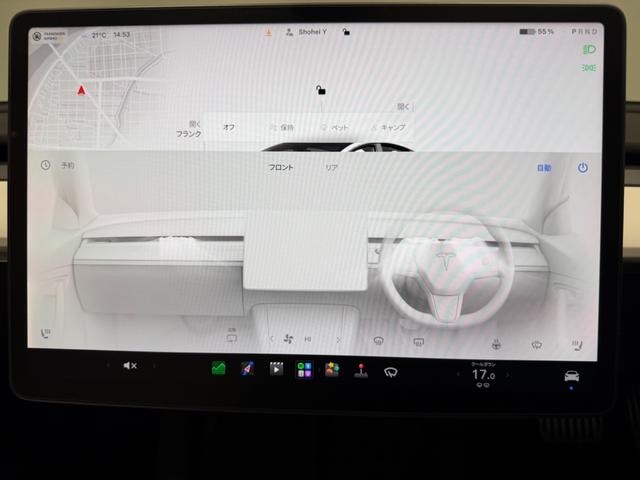Screen dimensions: 640x480
Task: Tap the 21°C outside temperature reading
Action: click(x=98, y=35)
